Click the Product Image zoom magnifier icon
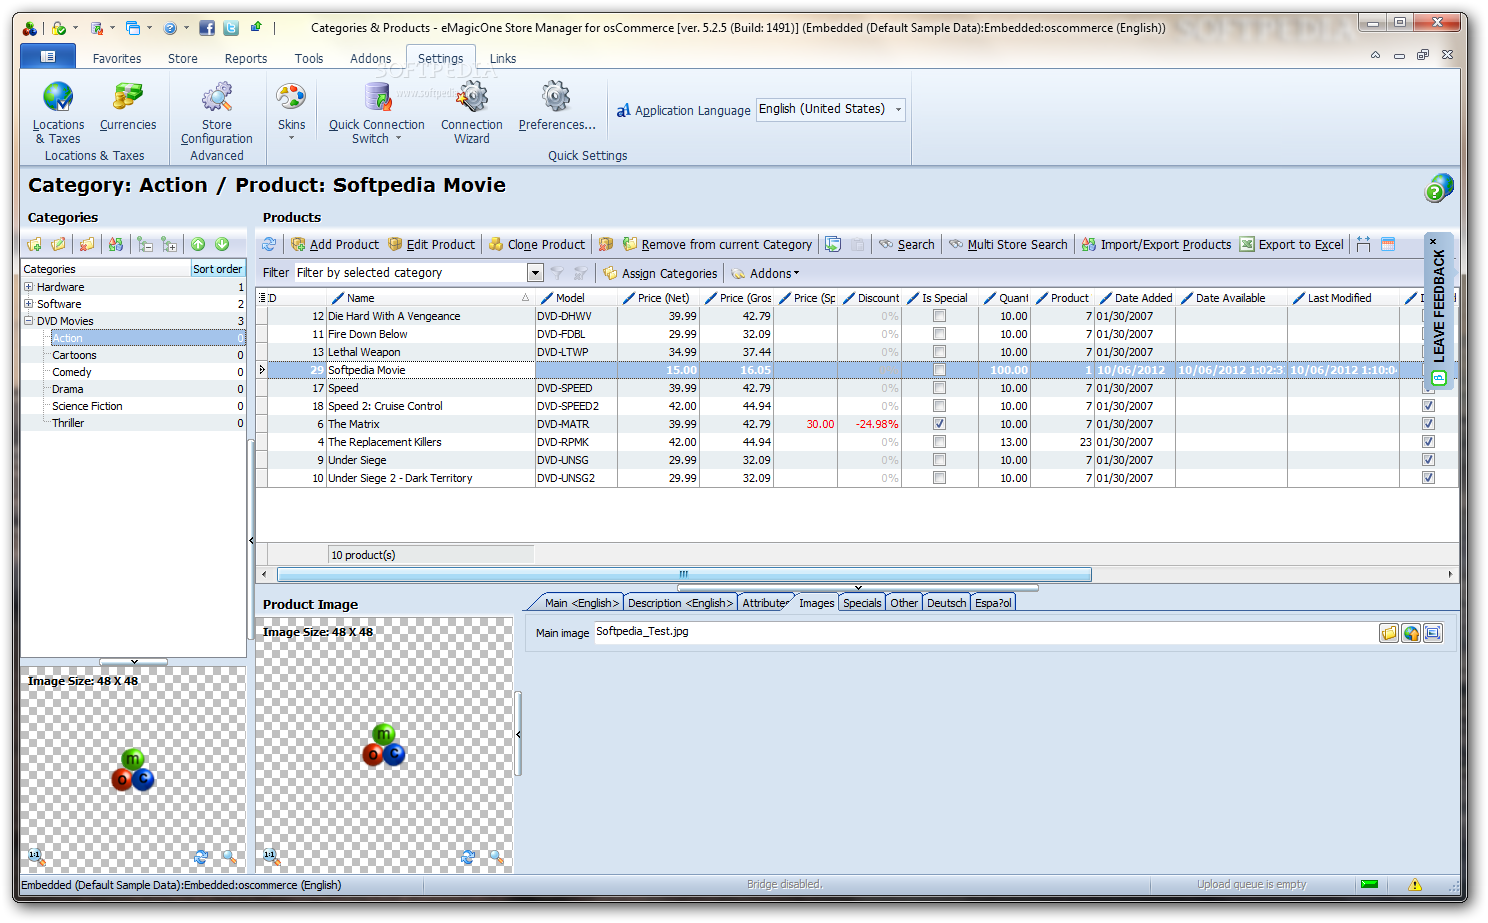 tap(497, 857)
